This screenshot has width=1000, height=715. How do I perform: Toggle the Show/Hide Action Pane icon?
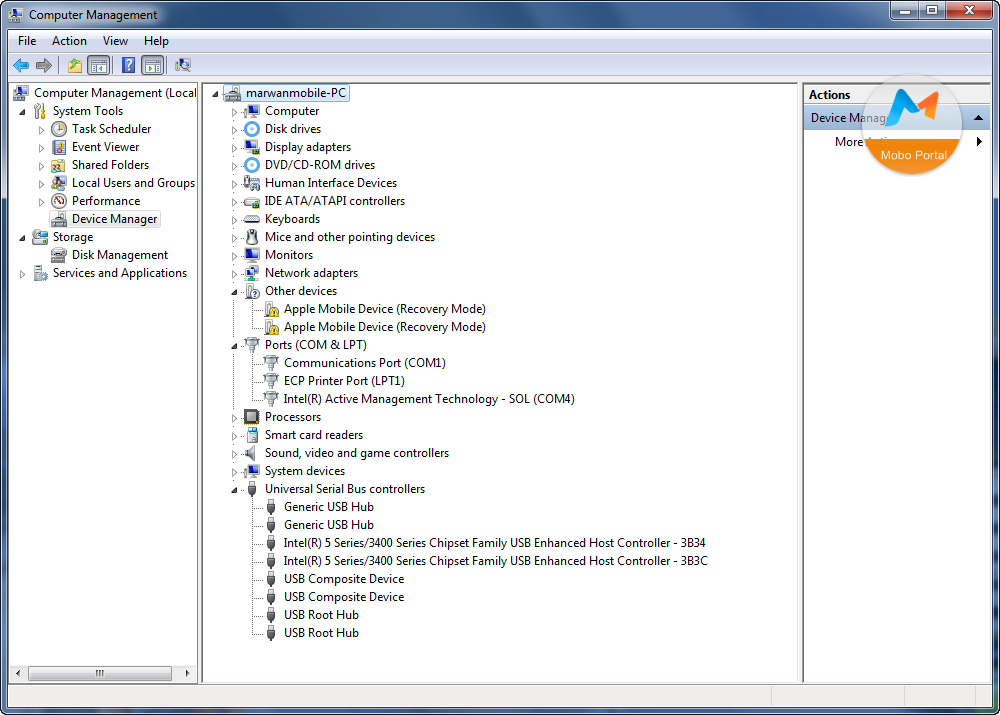pos(153,65)
